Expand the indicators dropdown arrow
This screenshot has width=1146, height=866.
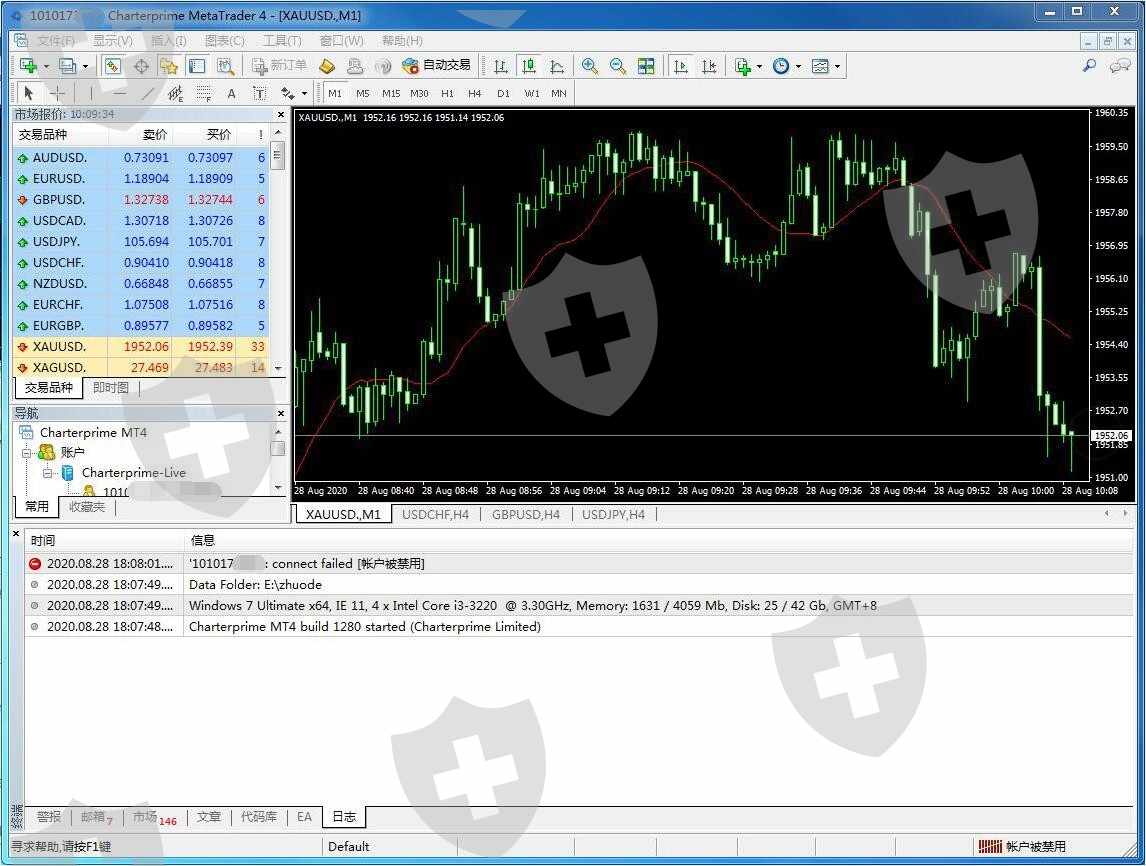point(759,67)
